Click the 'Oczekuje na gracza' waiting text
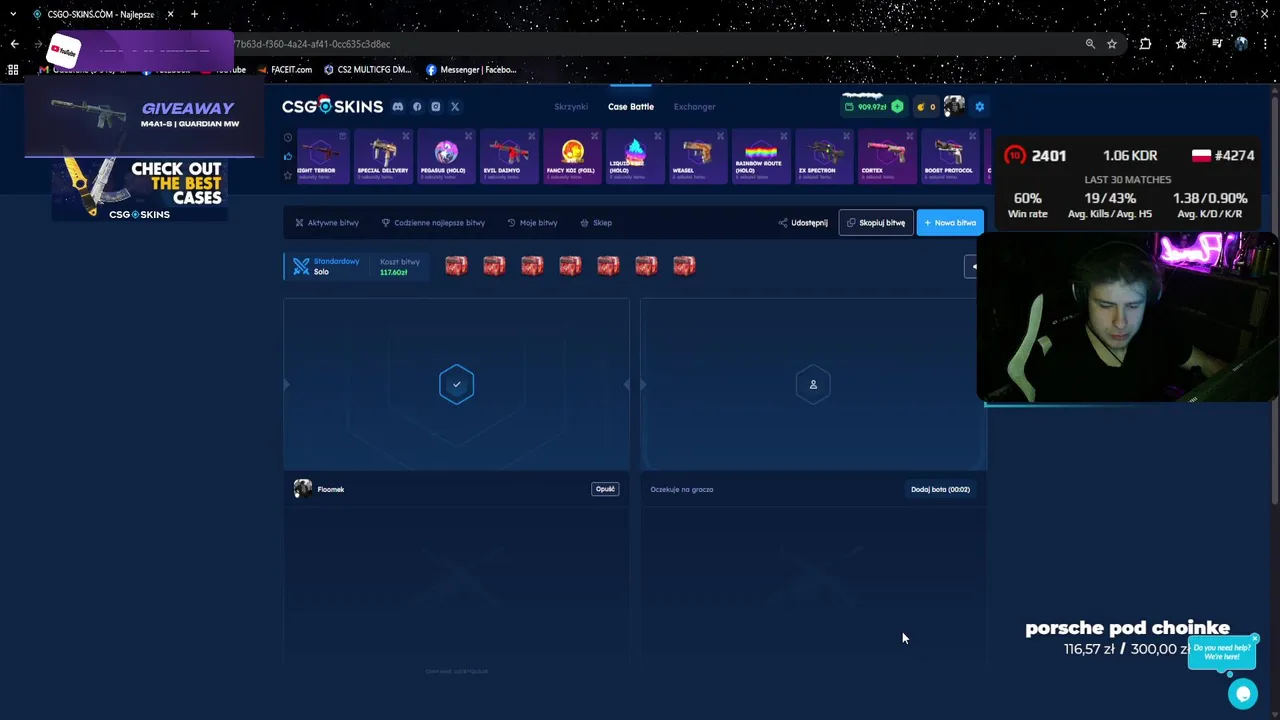This screenshot has width=1280, height=720. (681, 489)
